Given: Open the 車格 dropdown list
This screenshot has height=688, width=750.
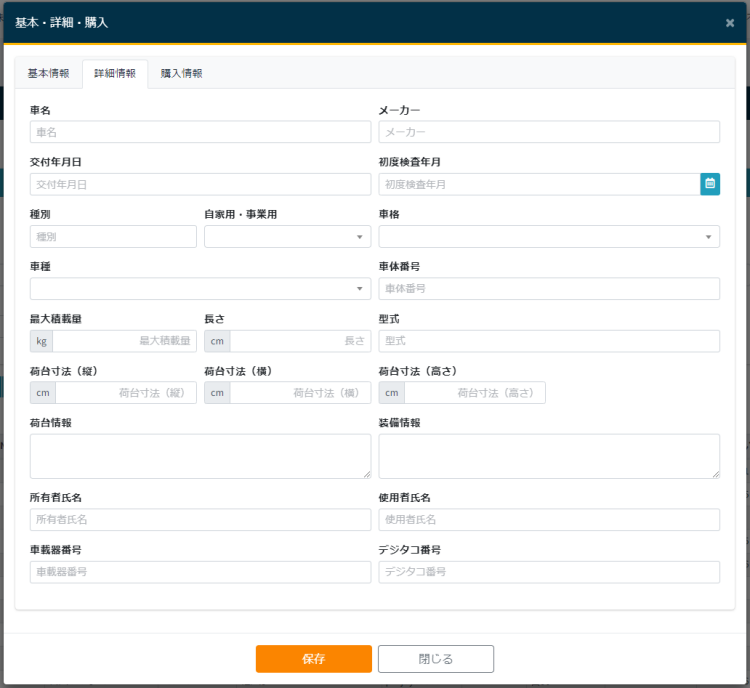Looking at the screenshot, I should 549,237.
